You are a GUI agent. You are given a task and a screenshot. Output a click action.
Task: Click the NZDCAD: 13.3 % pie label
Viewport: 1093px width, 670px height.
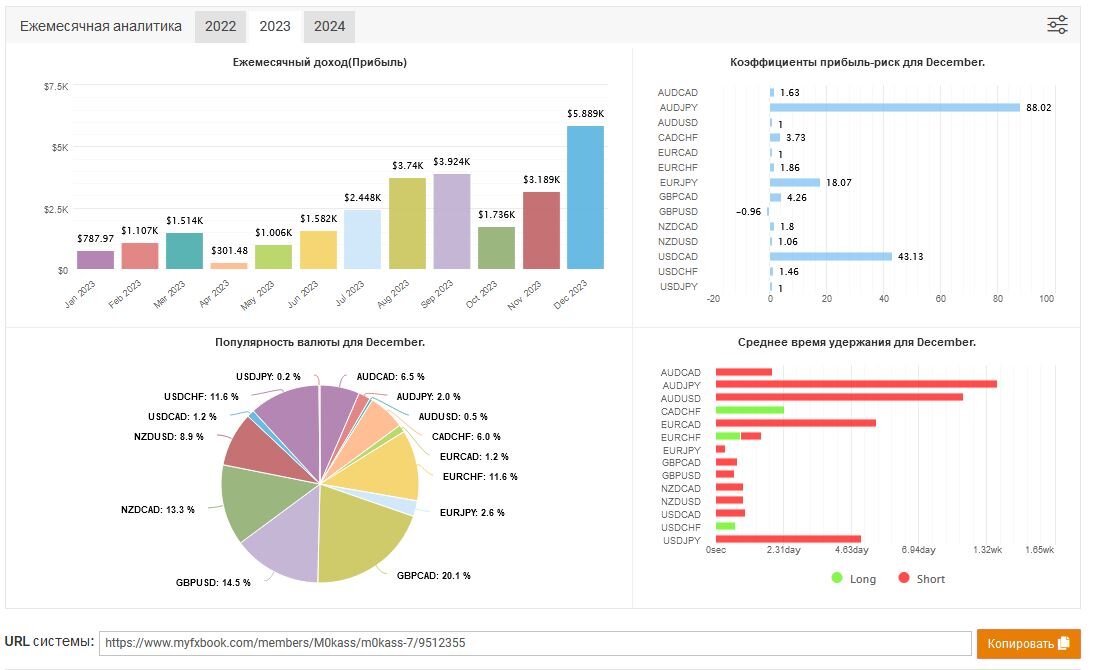point(158,510)
